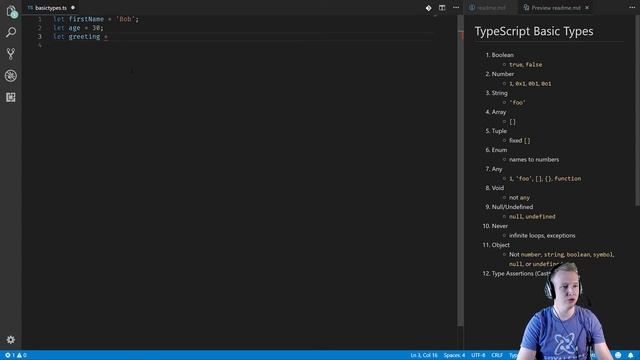Open more actions for basictypes.ts editor
This screenshot has height=360, width=640.
pyautogui.click(x=456, y=8)
